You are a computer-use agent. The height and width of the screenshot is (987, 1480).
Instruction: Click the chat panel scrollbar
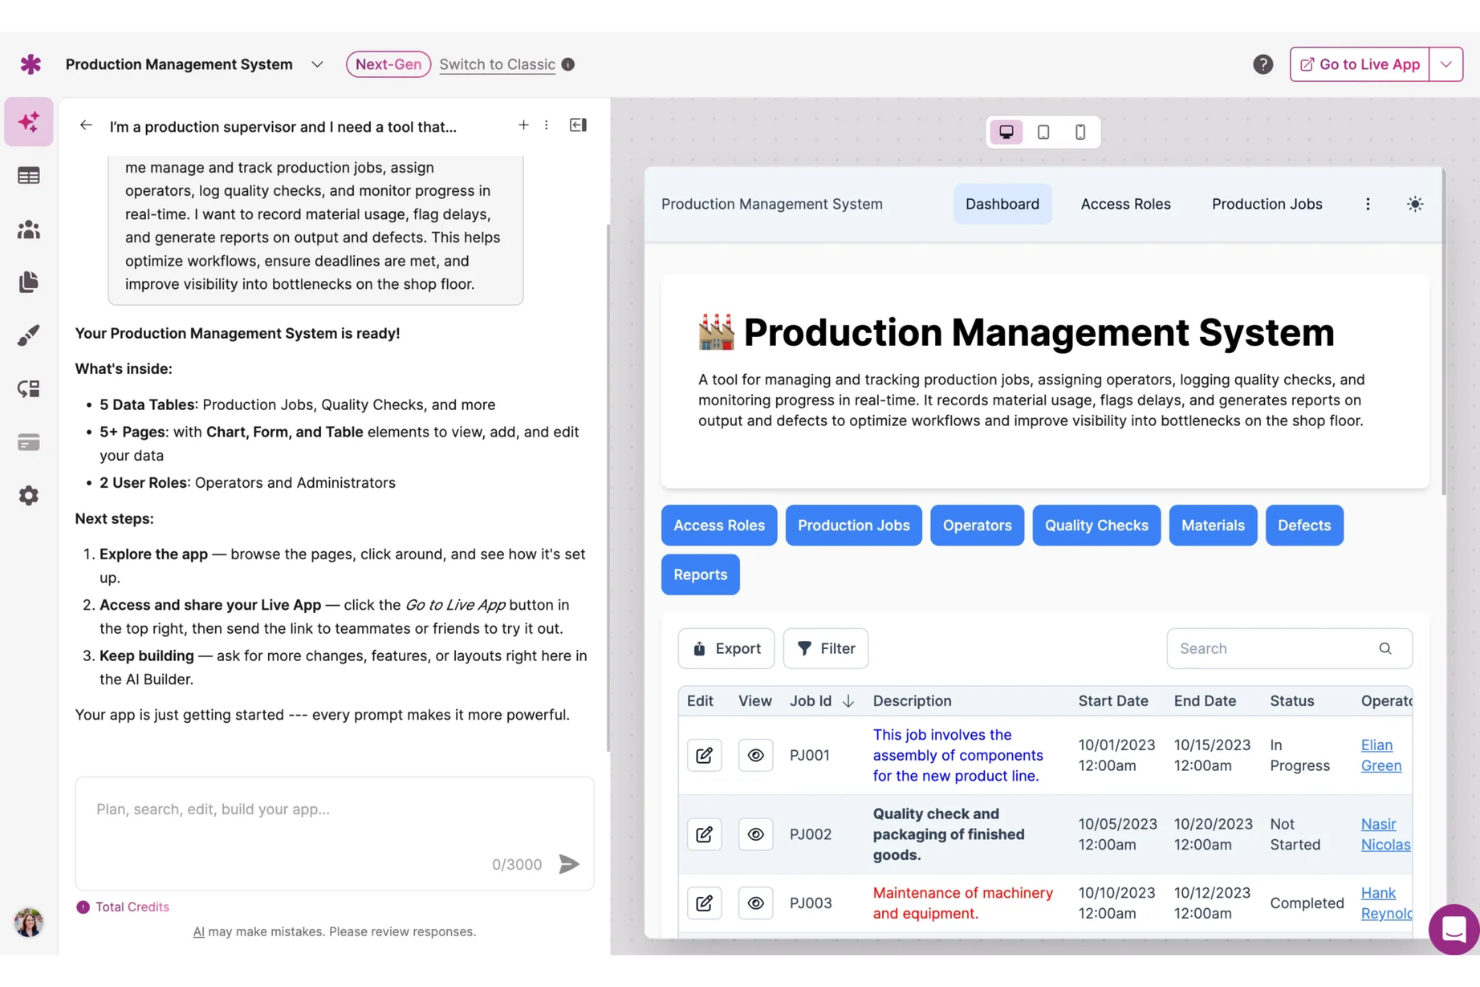tap(608, 487)
